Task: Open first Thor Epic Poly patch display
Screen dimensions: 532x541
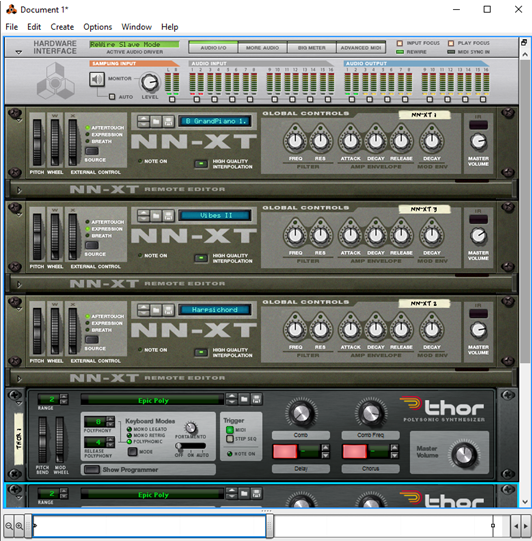Action: click(152, 400)
